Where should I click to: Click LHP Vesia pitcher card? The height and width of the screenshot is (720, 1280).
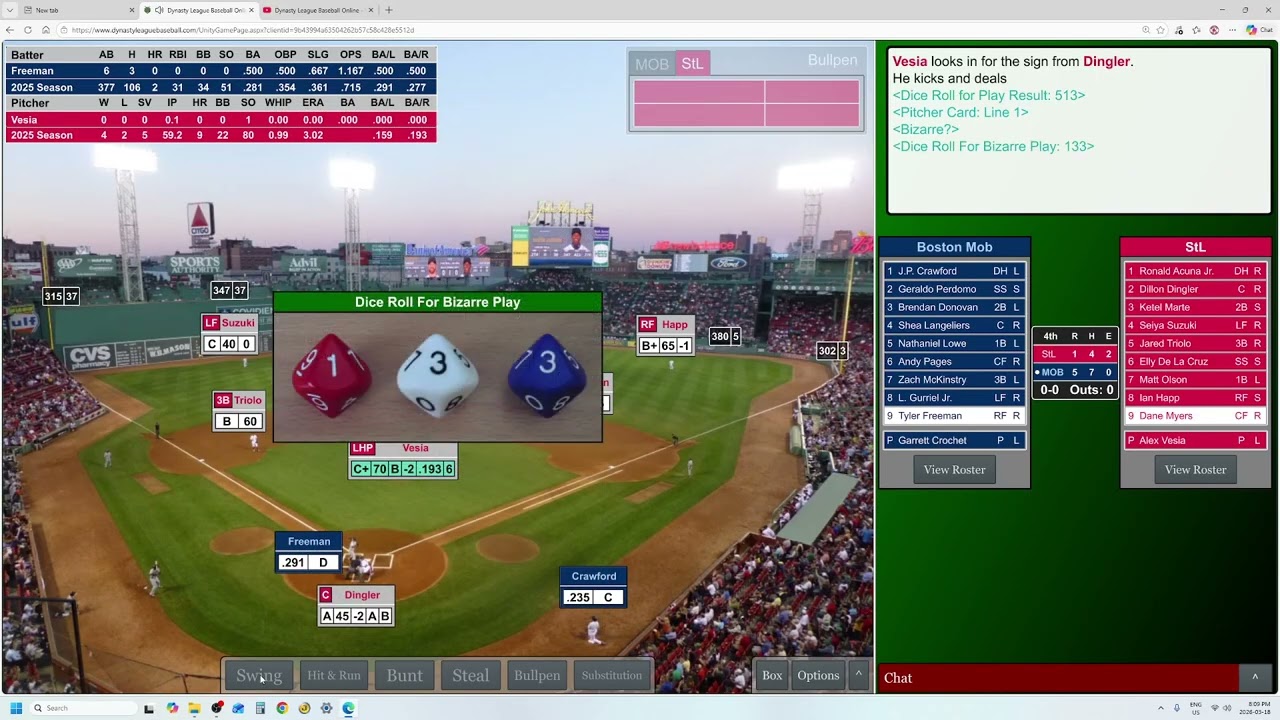point(403,460)
